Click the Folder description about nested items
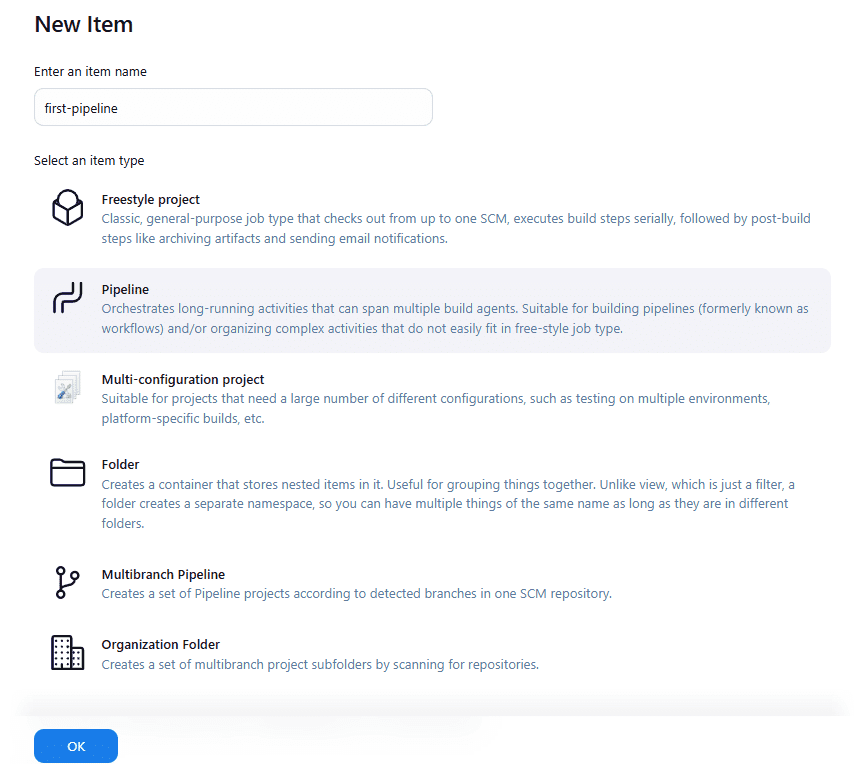The width and height of the screenshot is (863, 764). pyautogui.click(x=448, y=504)
